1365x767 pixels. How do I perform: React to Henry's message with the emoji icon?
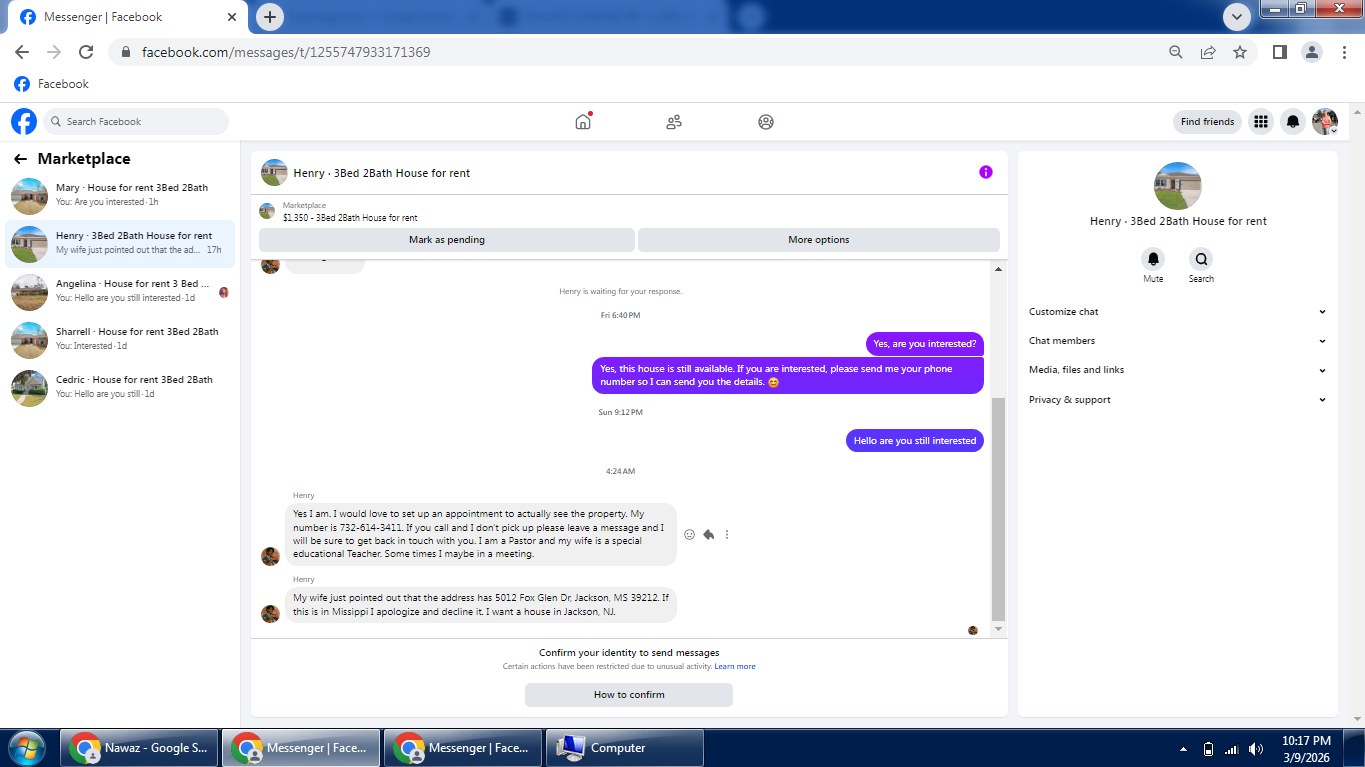tap(689, 535)
